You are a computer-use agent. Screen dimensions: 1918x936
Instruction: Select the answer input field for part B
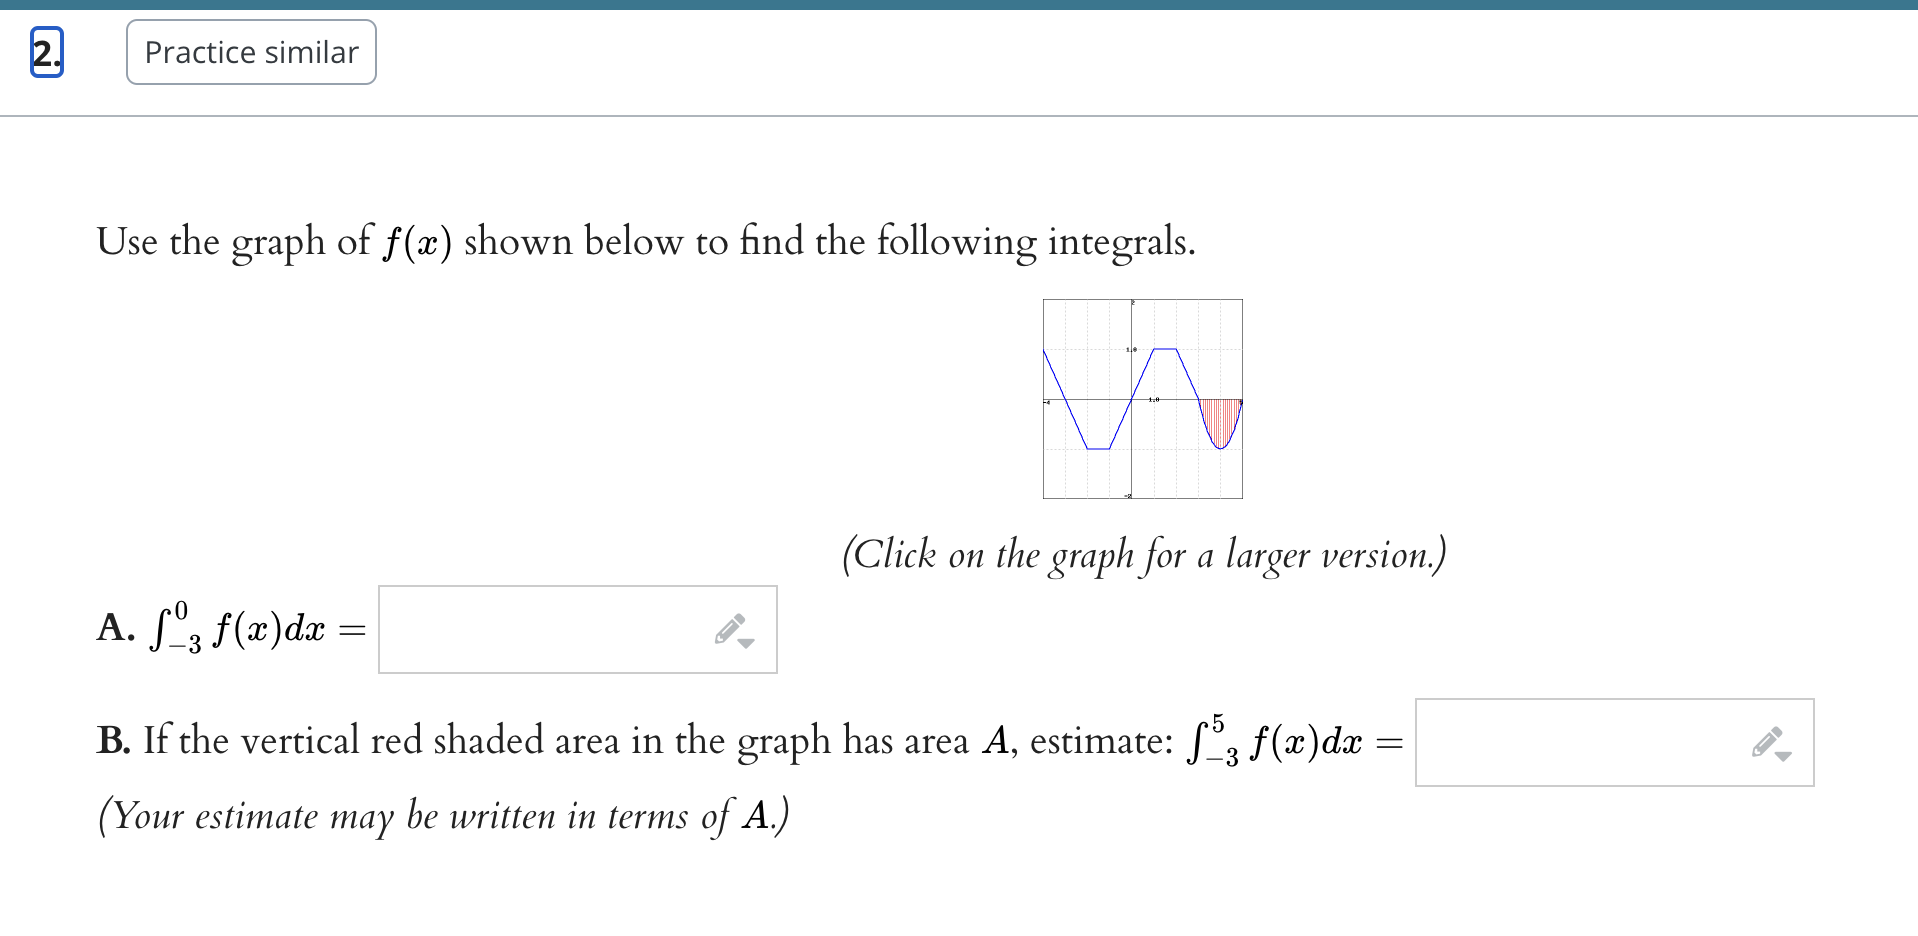tap(1600, 742)
